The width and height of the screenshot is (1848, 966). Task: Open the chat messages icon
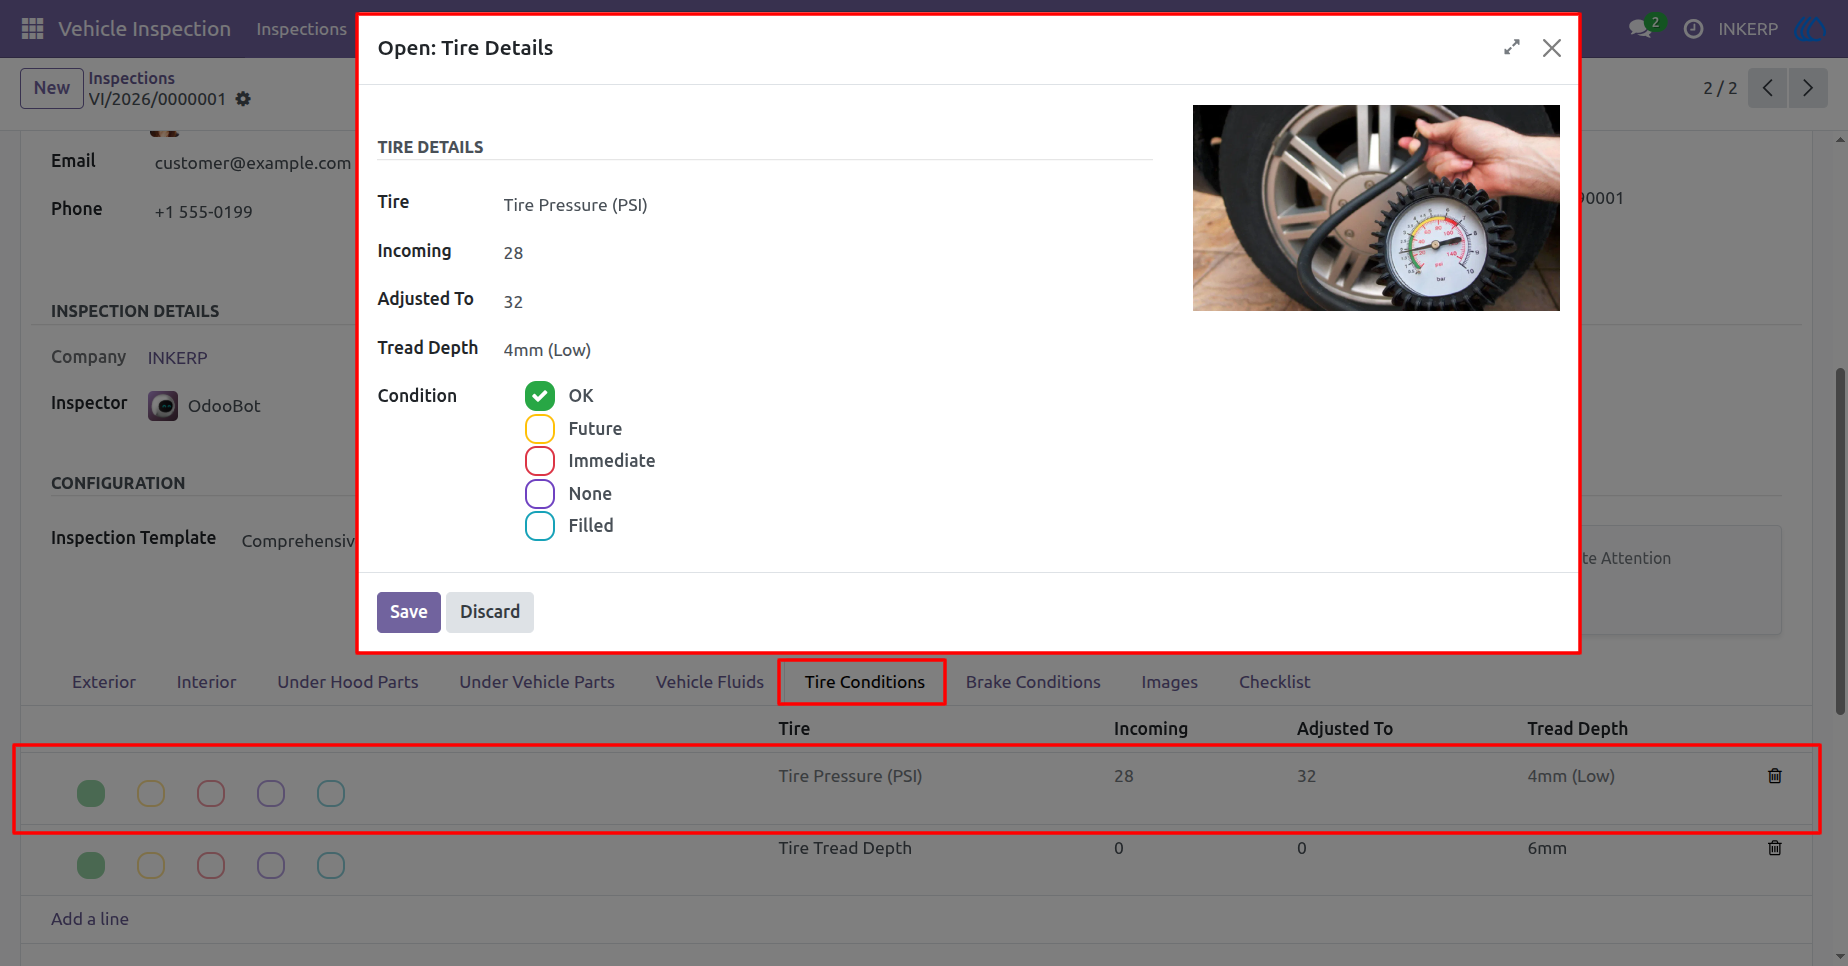pos(1640,29)
